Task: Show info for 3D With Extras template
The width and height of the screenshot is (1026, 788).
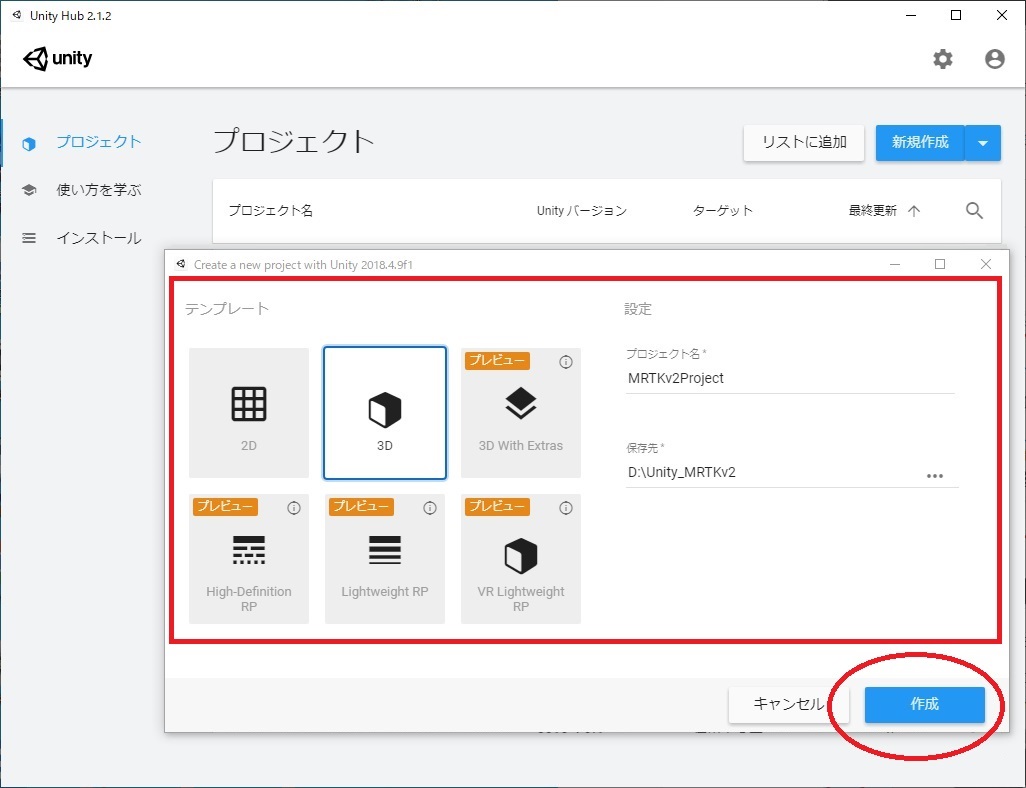Action: (x=566, y=362)
